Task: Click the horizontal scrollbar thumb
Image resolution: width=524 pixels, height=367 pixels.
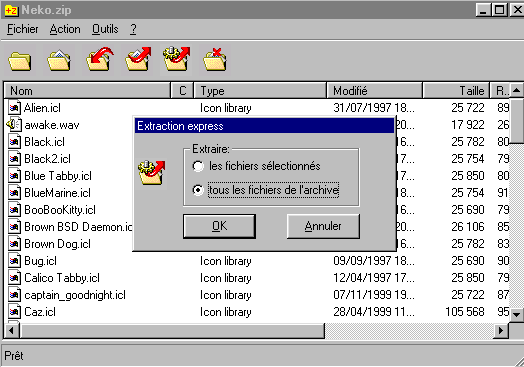Action: click(172, 331)
